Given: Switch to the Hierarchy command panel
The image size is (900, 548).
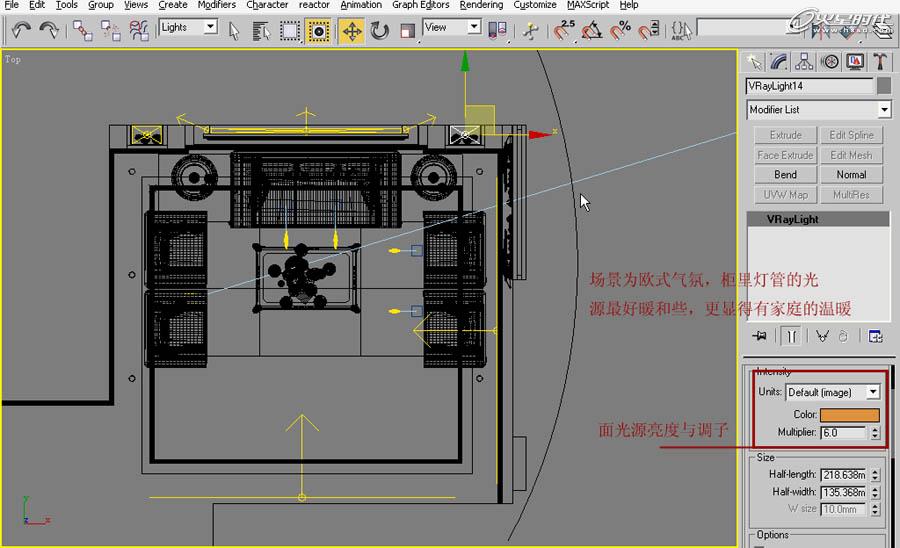Looking at the screenshot, I should [x=804, y=61].
